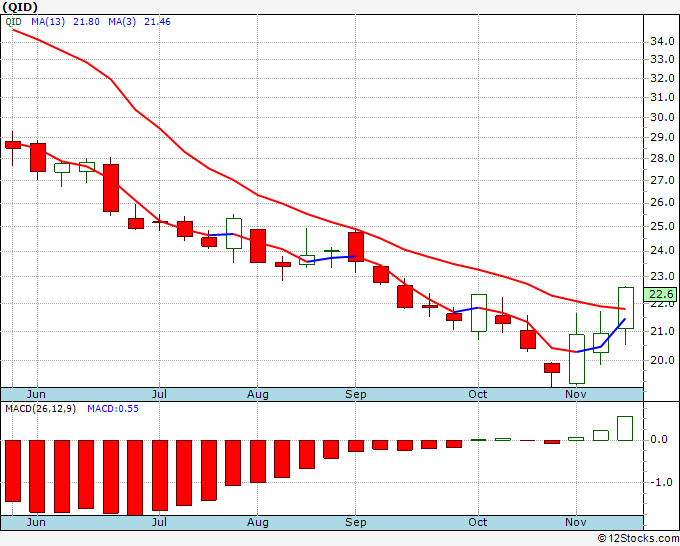Click the 31.0 price axis label

[x=662, y=98]
